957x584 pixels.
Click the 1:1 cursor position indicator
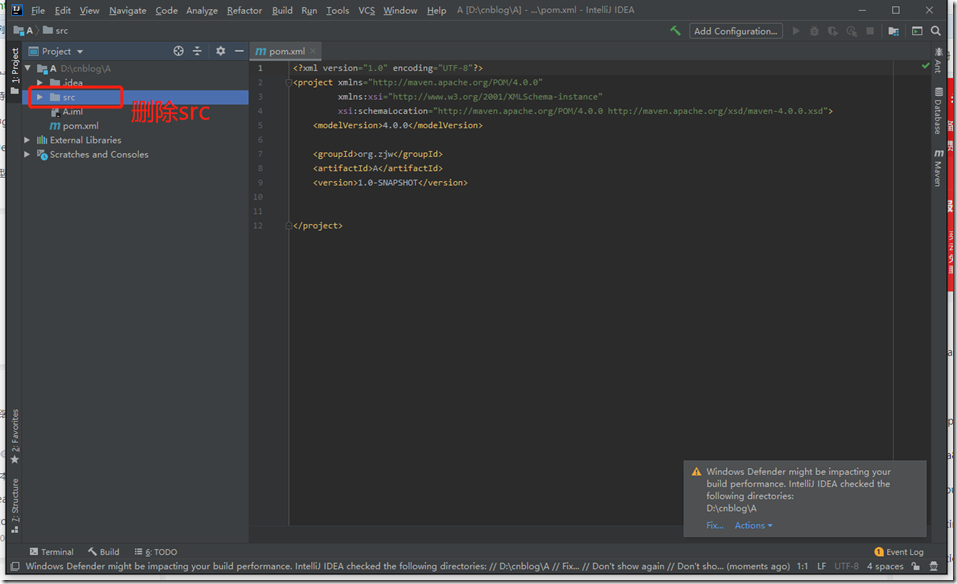pyautogui.click(x=802, y=566)
